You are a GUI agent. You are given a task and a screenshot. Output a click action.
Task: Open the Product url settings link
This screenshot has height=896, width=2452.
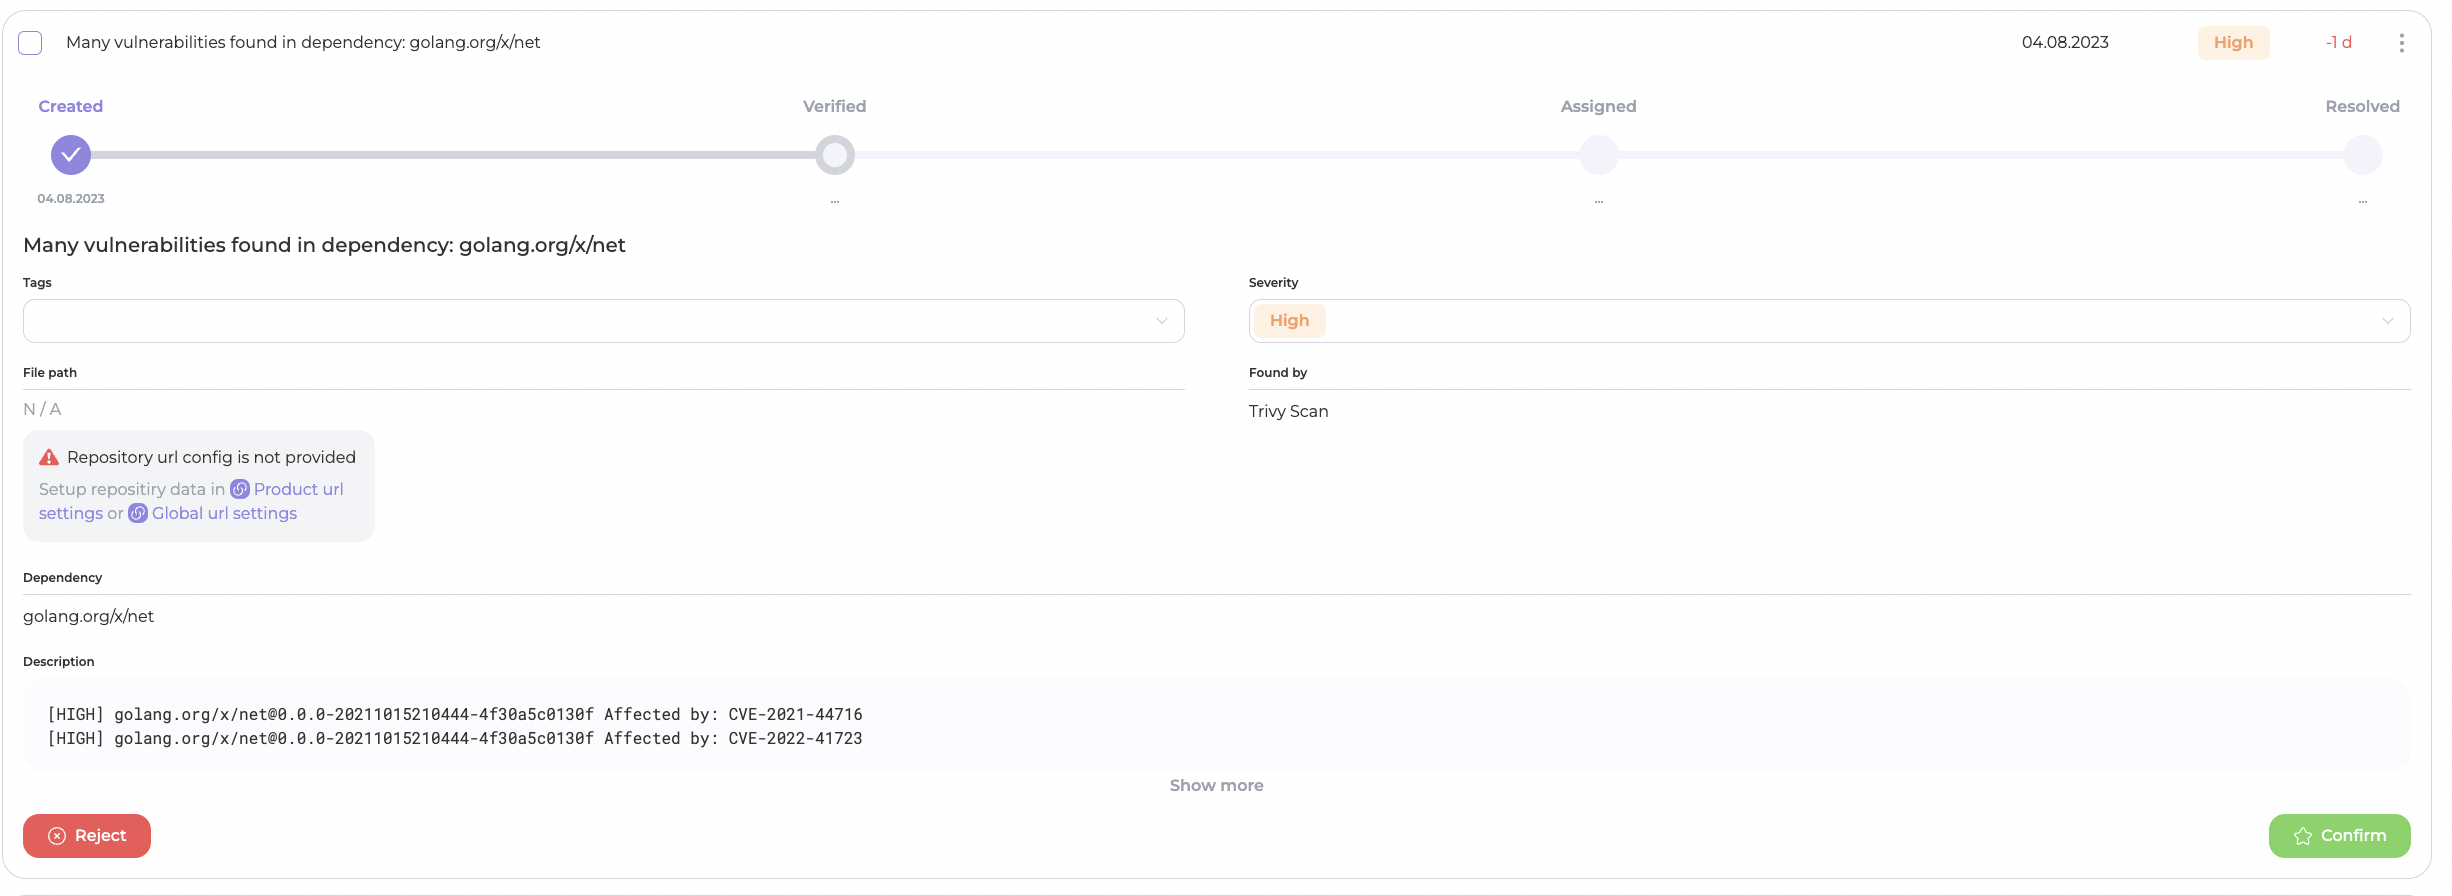pos(298,489)
